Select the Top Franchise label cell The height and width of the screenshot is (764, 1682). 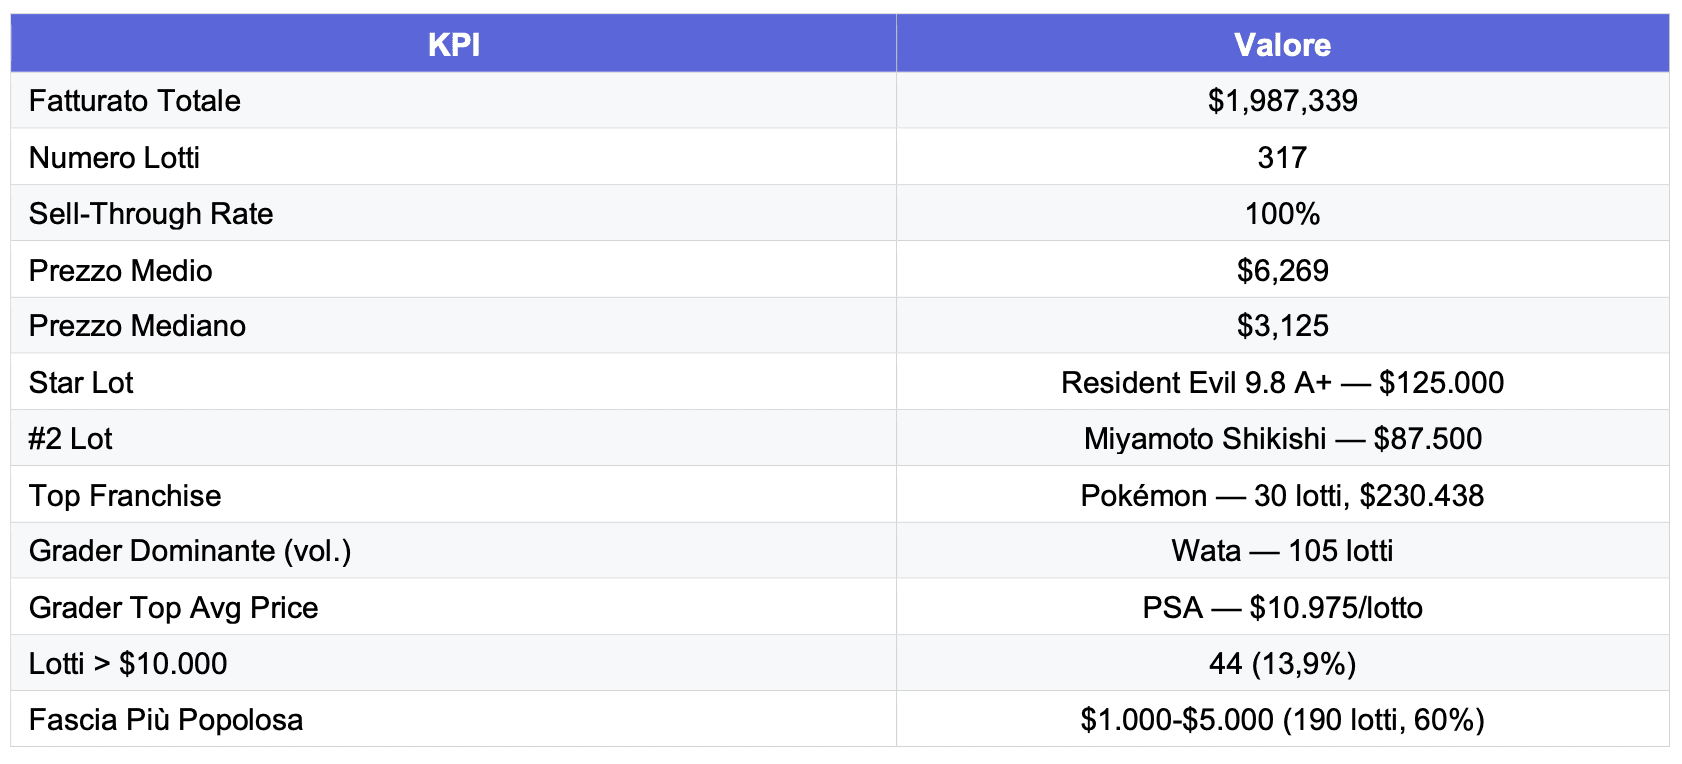[125, 496]
